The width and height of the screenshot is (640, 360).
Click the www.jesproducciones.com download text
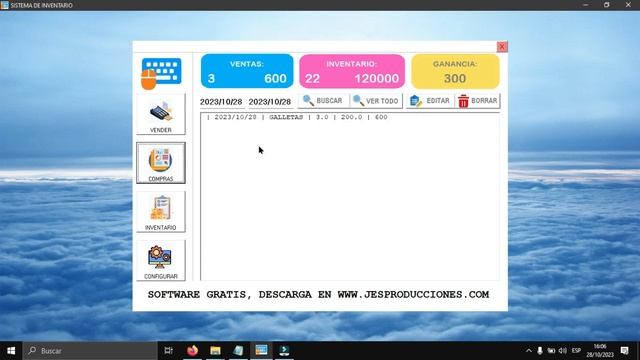pyautogui.click(x=413, y=294)
